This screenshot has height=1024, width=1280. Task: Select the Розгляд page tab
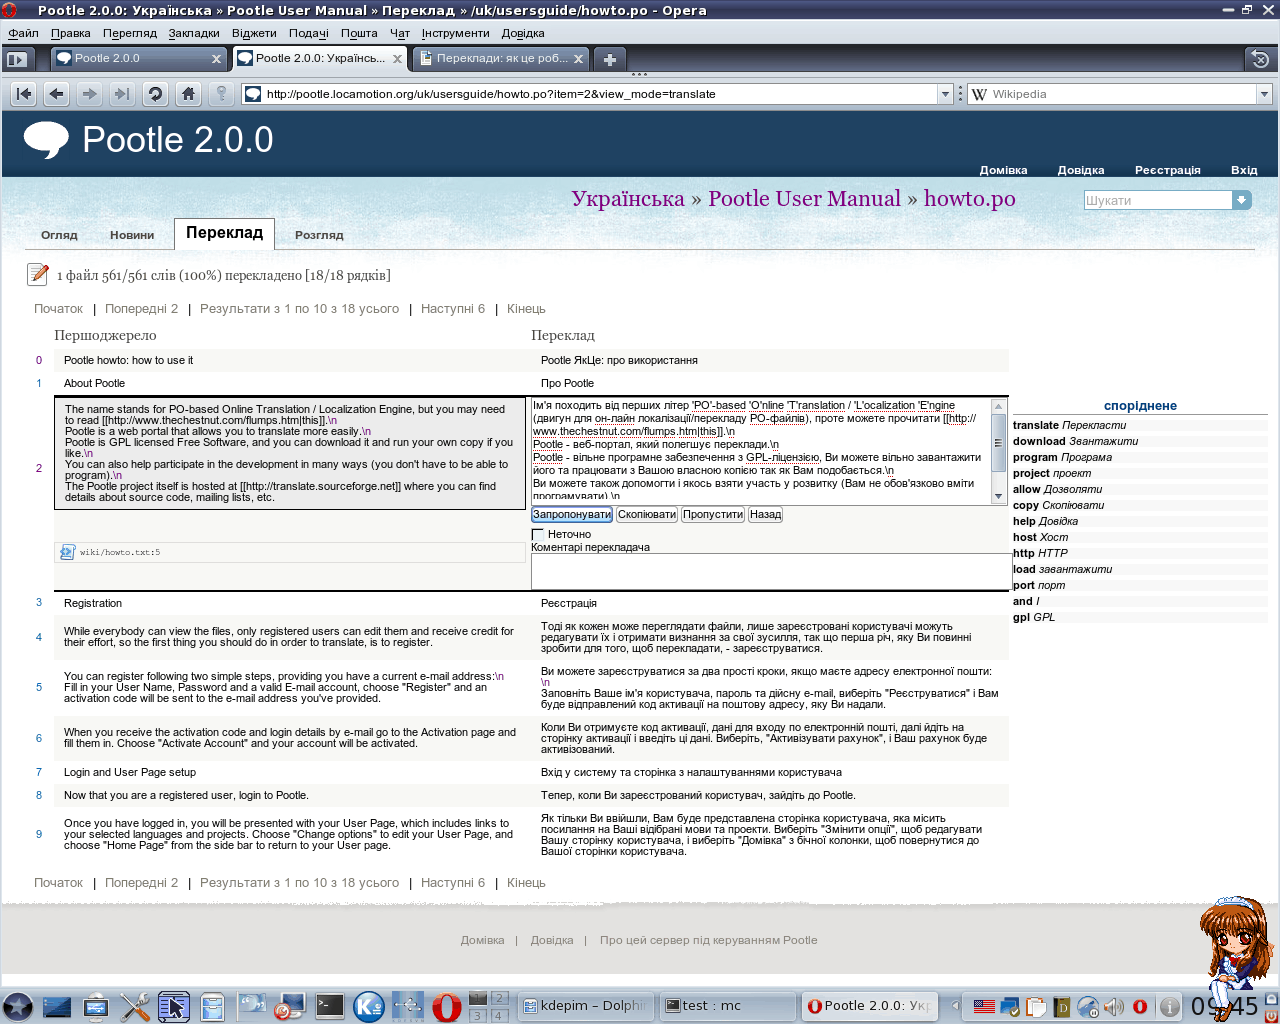click(x=319, y=235)
